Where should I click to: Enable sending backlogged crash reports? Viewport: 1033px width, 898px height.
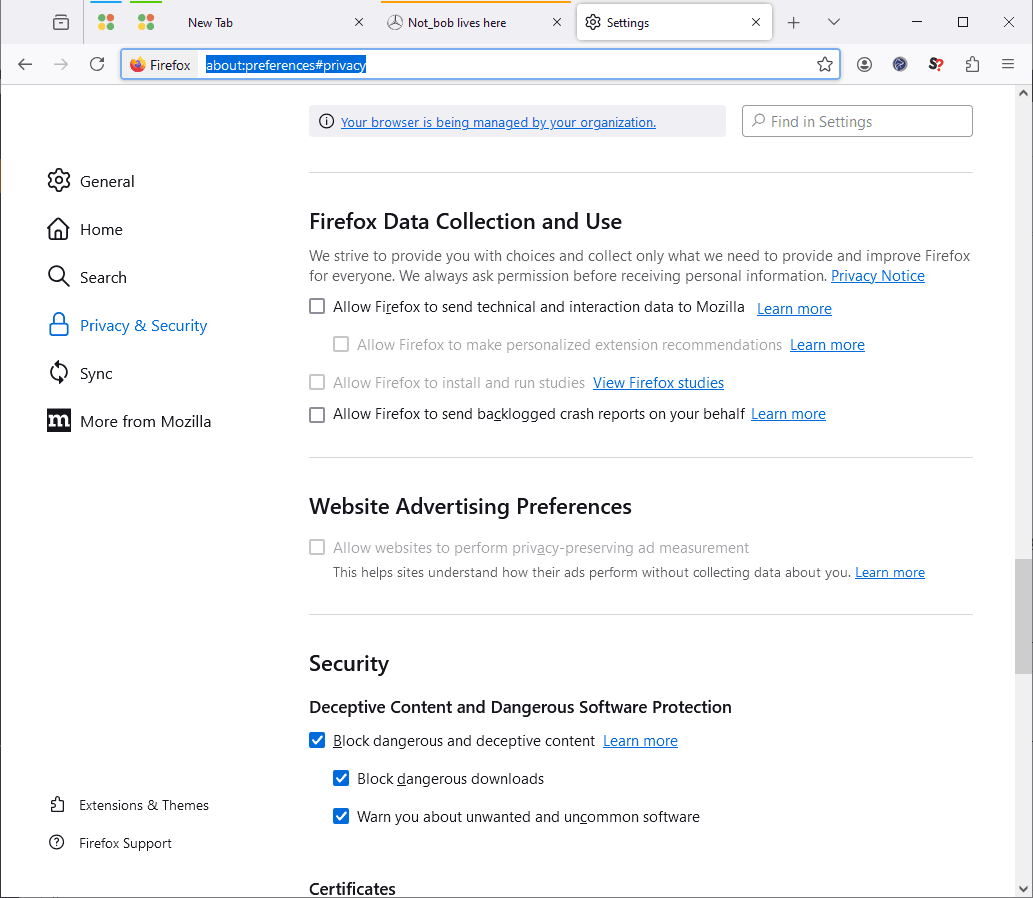pyautogui.click(x=317, y=414)
